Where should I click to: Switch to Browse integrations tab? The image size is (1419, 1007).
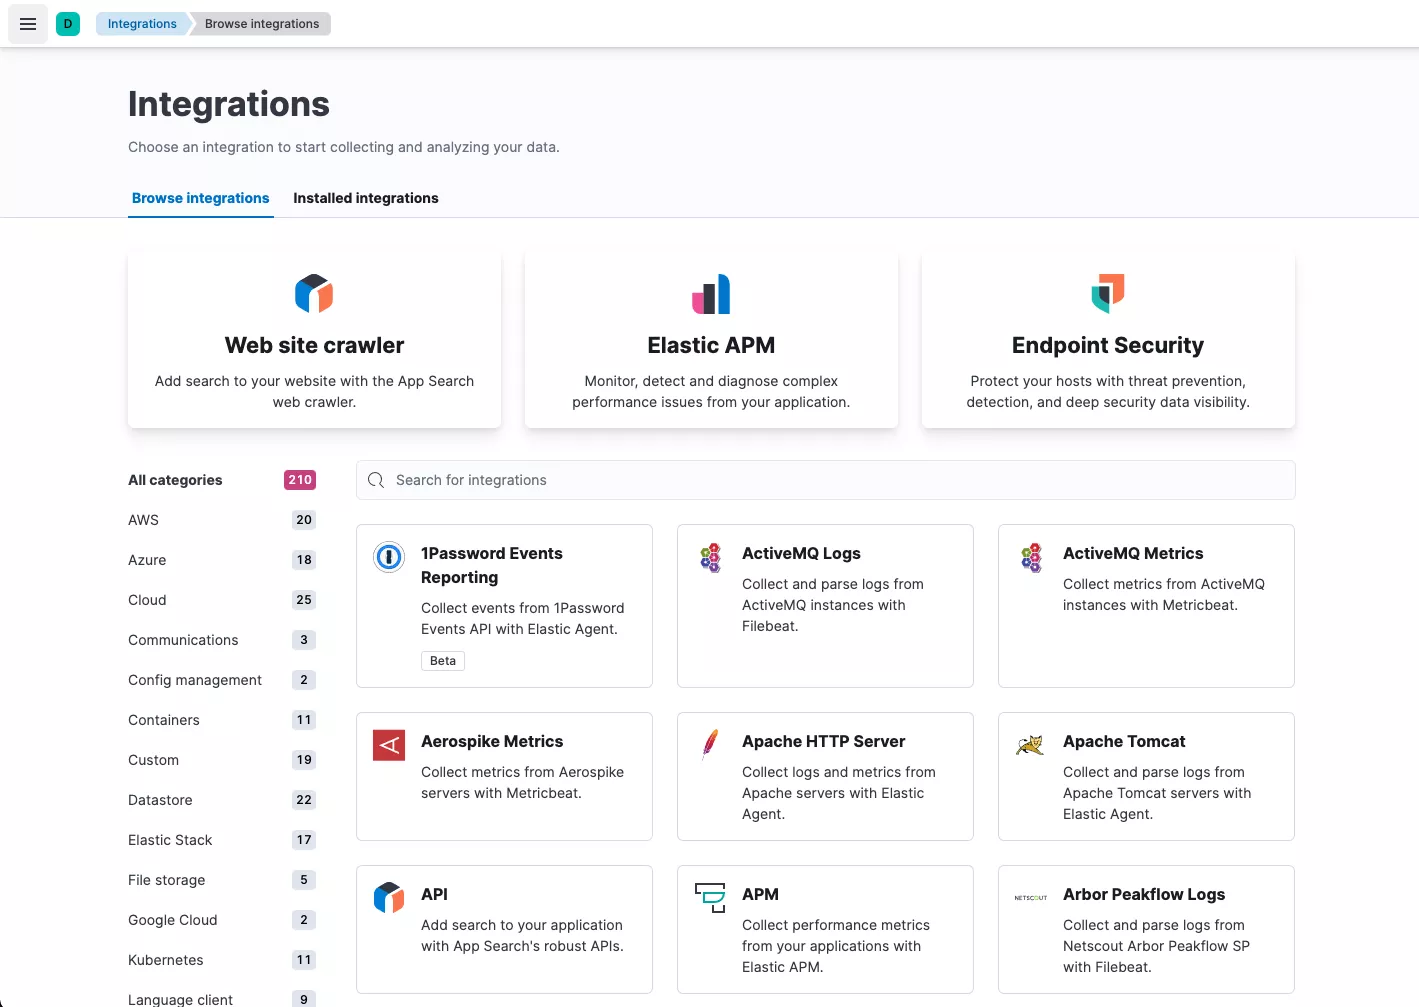point(201,198)
